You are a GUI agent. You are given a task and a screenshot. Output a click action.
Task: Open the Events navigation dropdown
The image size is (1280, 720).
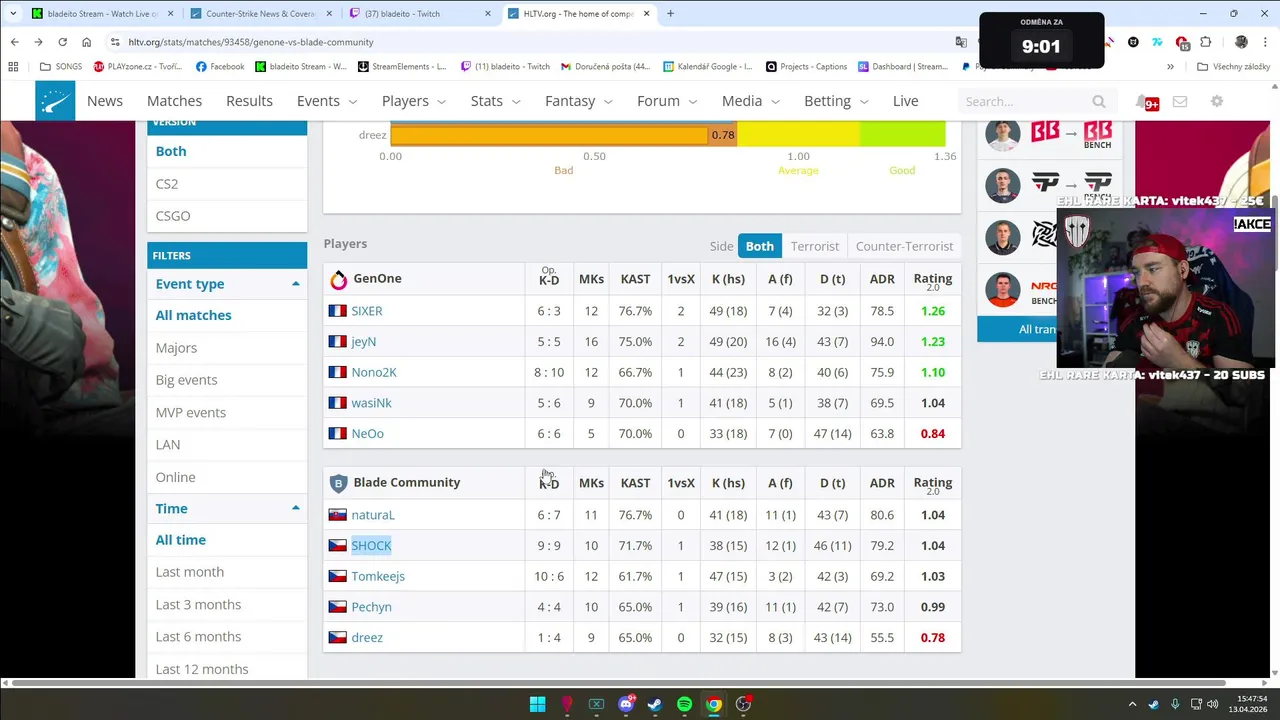coord(326,101)
